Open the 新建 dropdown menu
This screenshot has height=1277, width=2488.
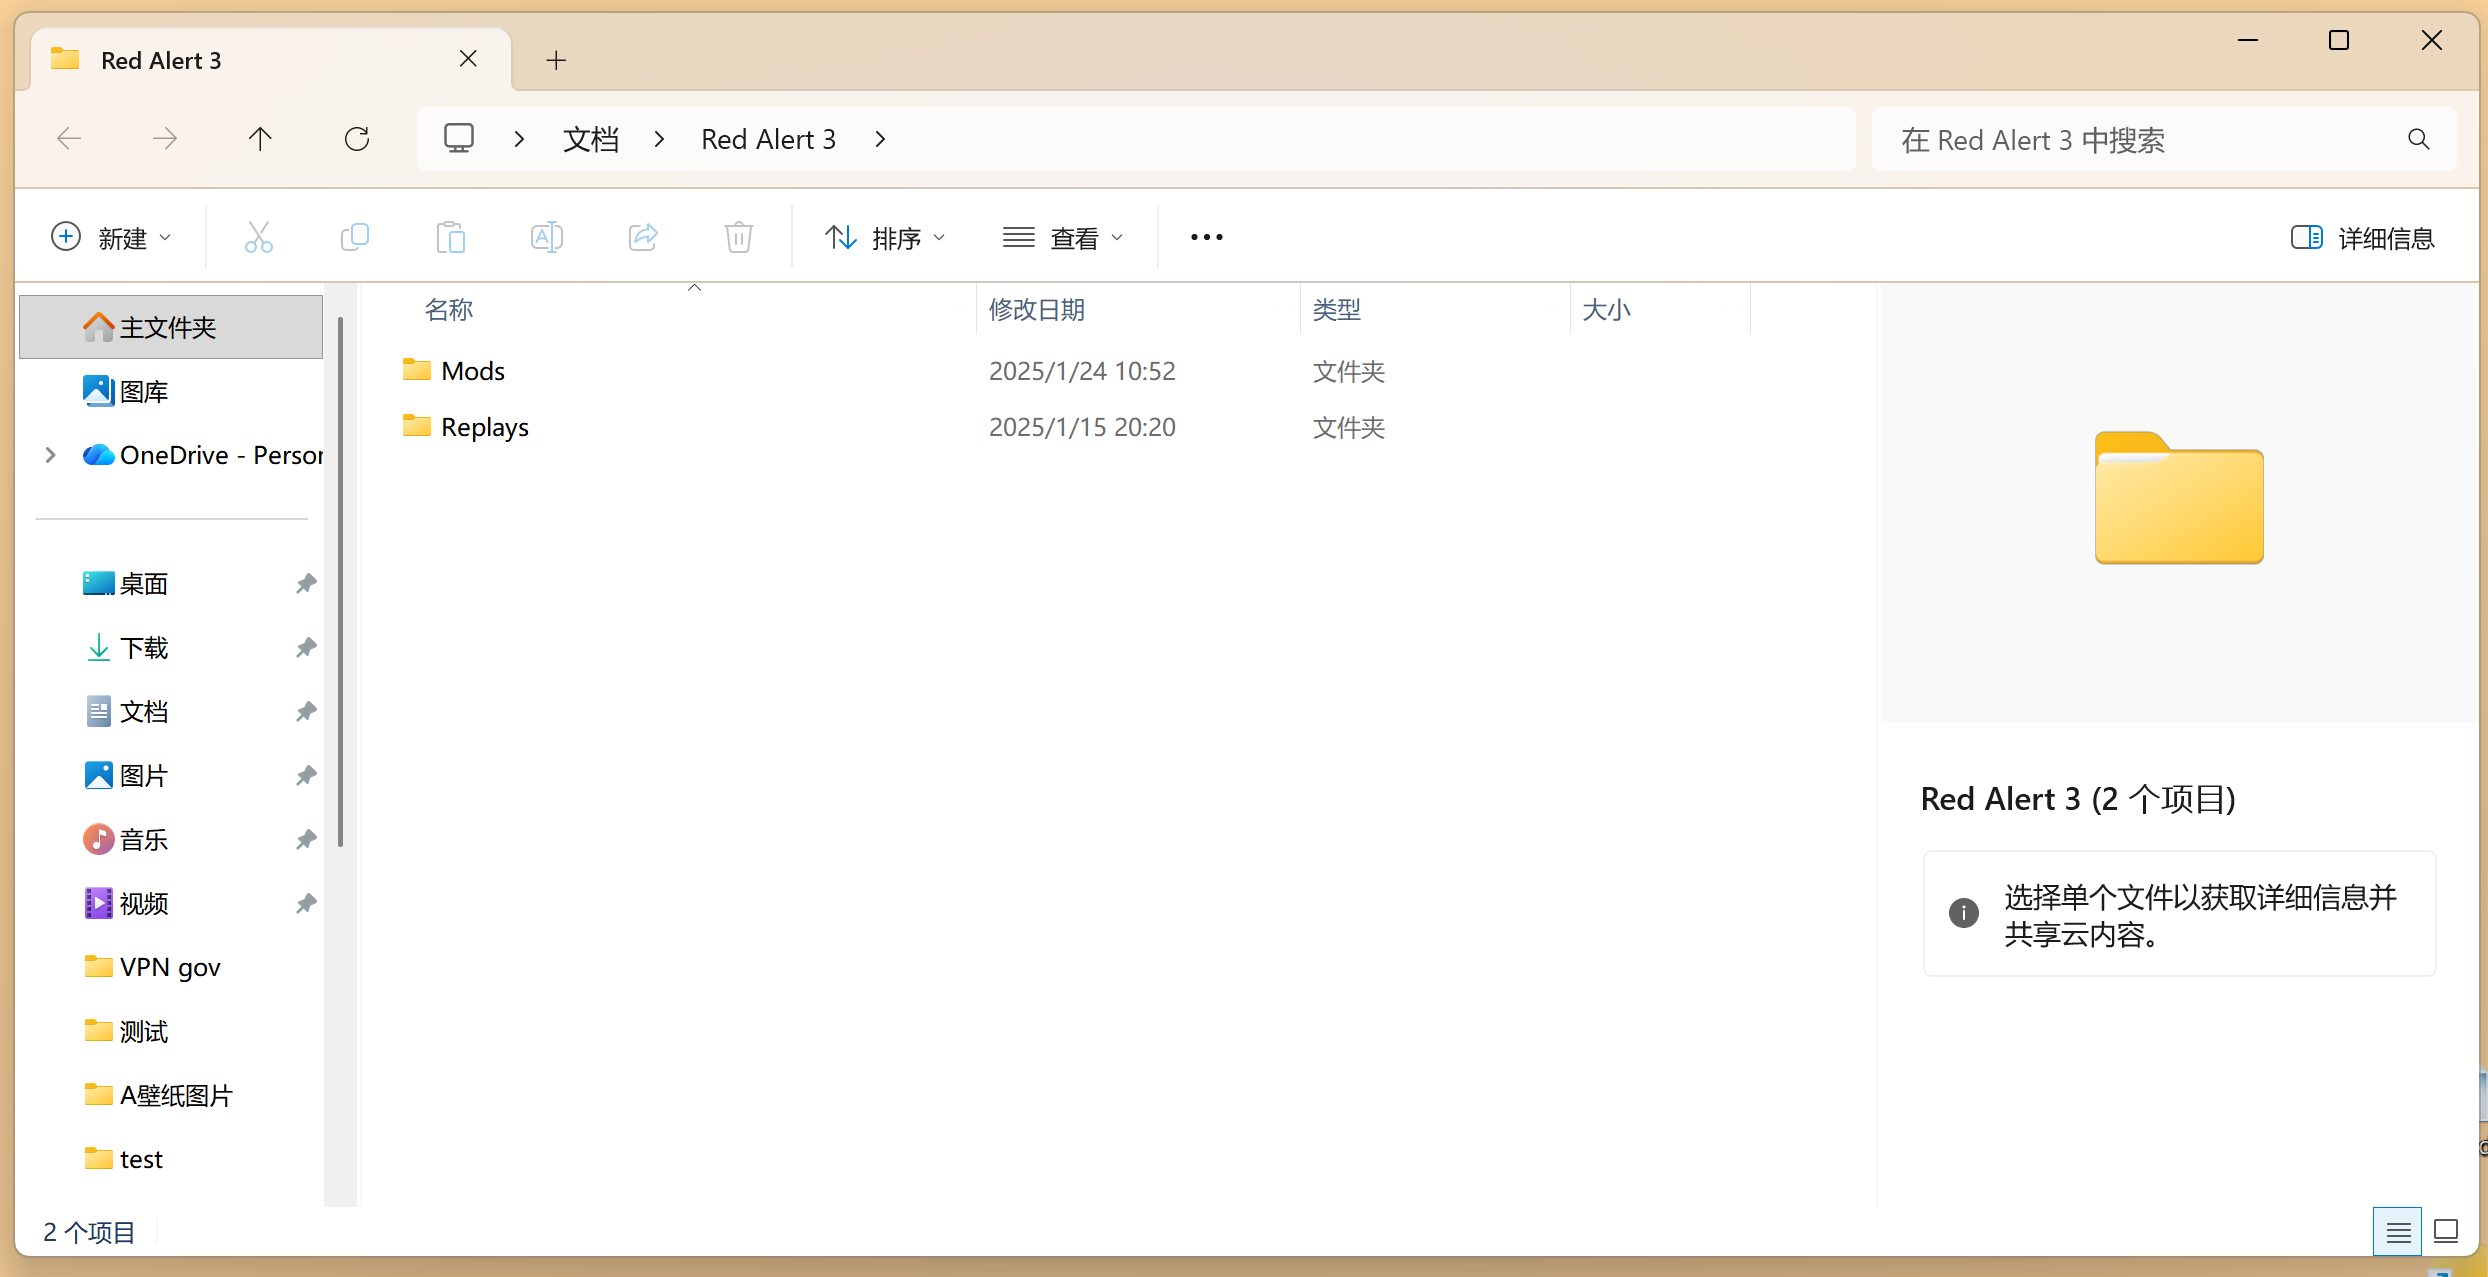pyautogui.click(x=111, y=238)
